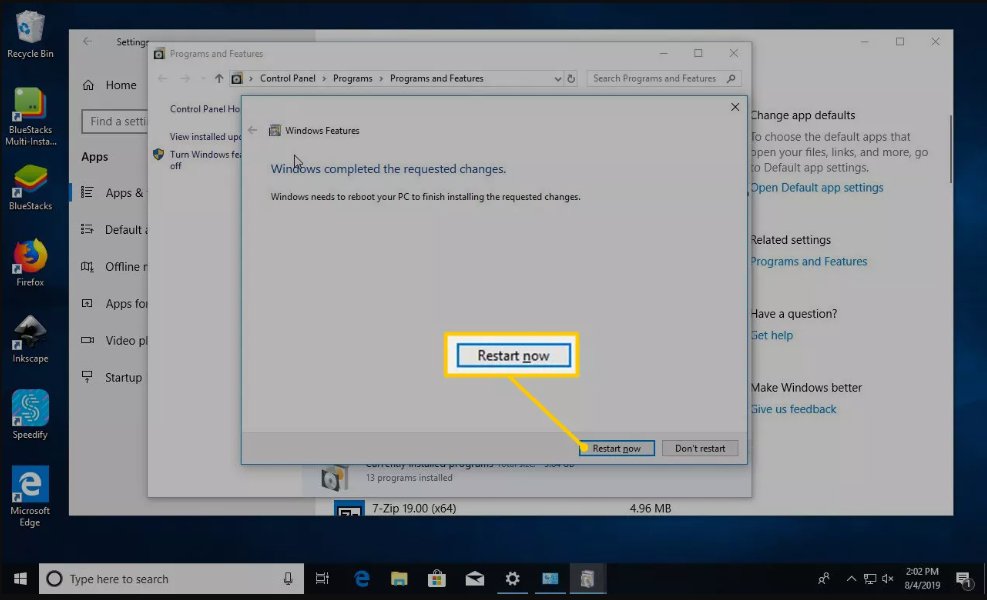Click the Get help link
Viewport: 987px width, 600px height.
(x=772, y=336)
